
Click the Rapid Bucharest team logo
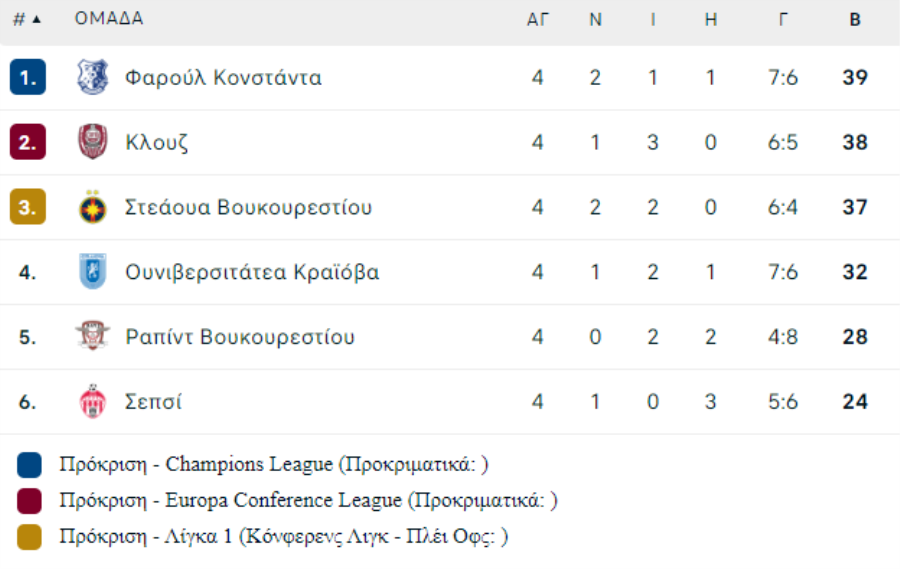pyautogui.click(x=92, y=337)
